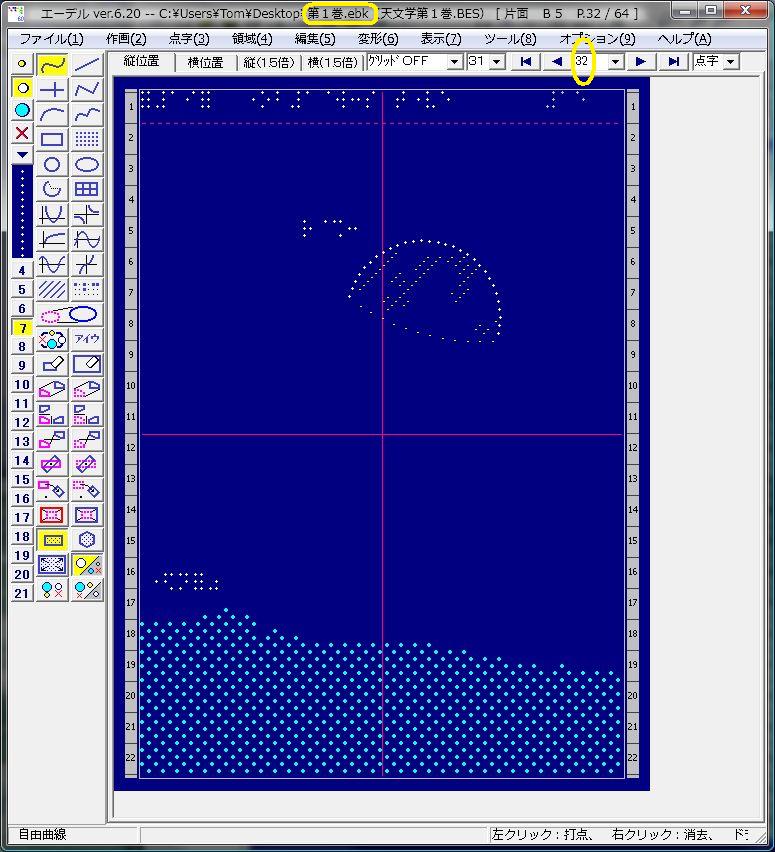The image size is (775, 852).
Task: Choose the diagonal hatching fill tool
Action: click(52, 290)
